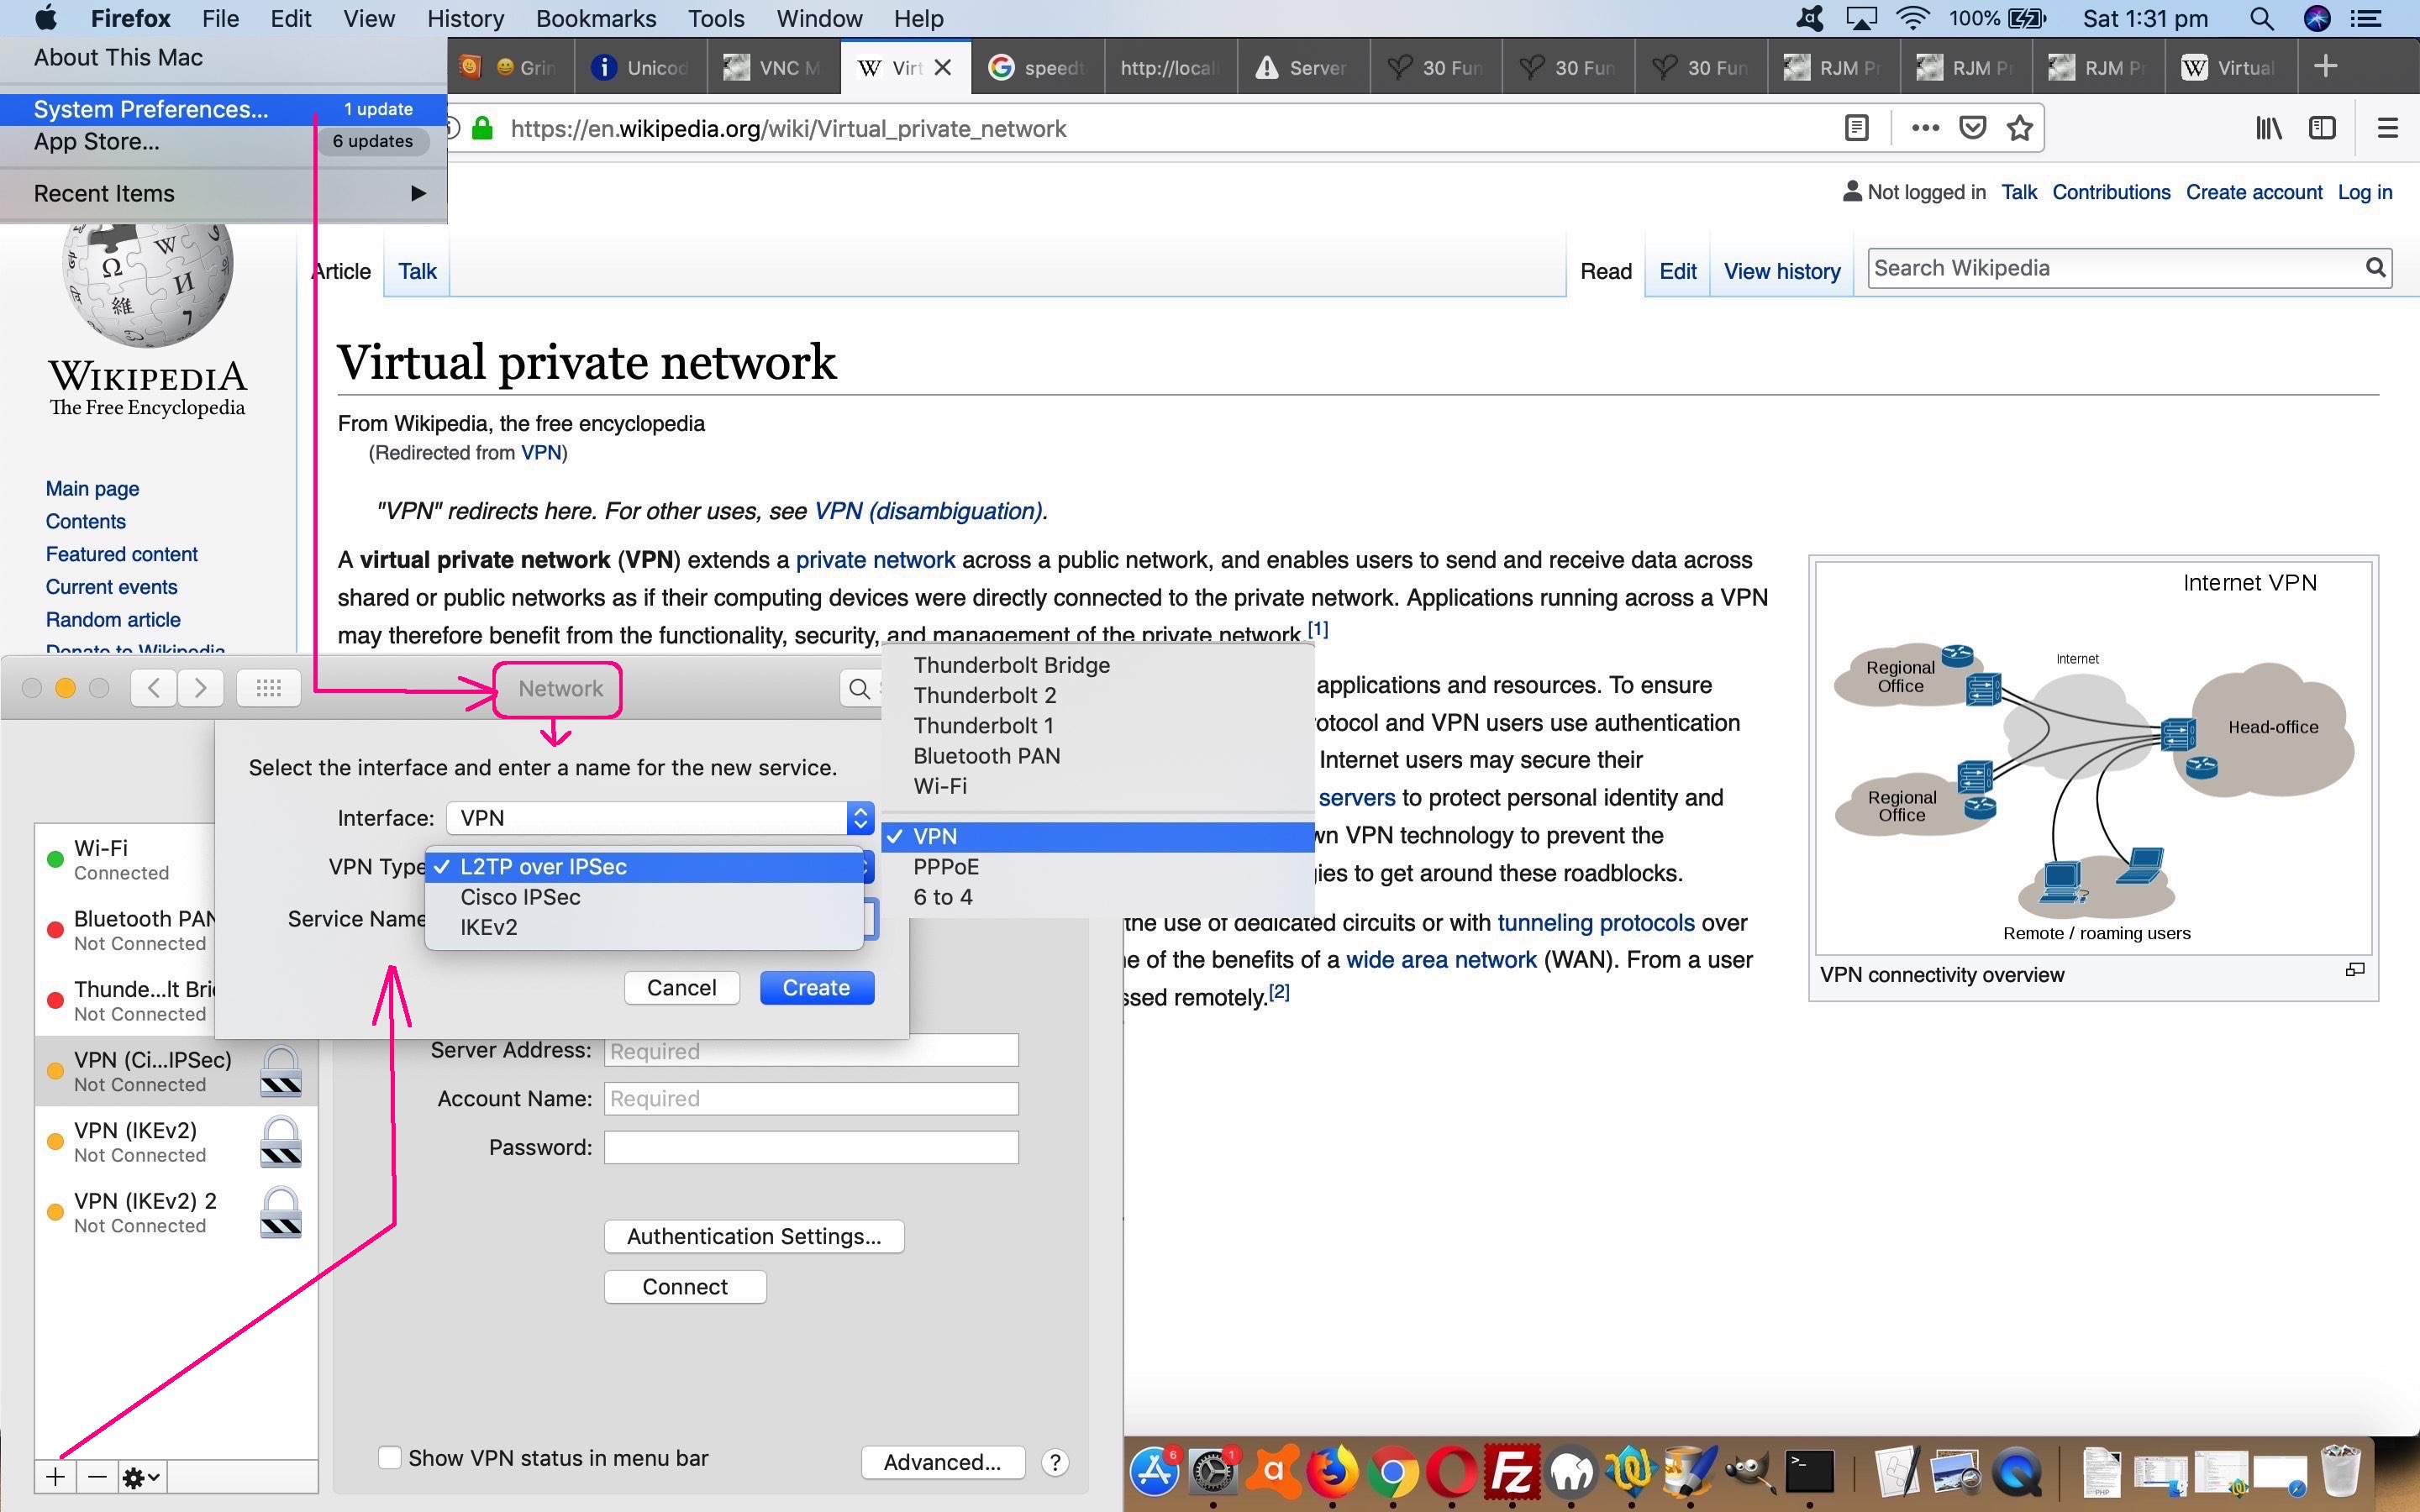
Task: Select About This Mac
Action: pyautogui.click(x=224, y=57)
